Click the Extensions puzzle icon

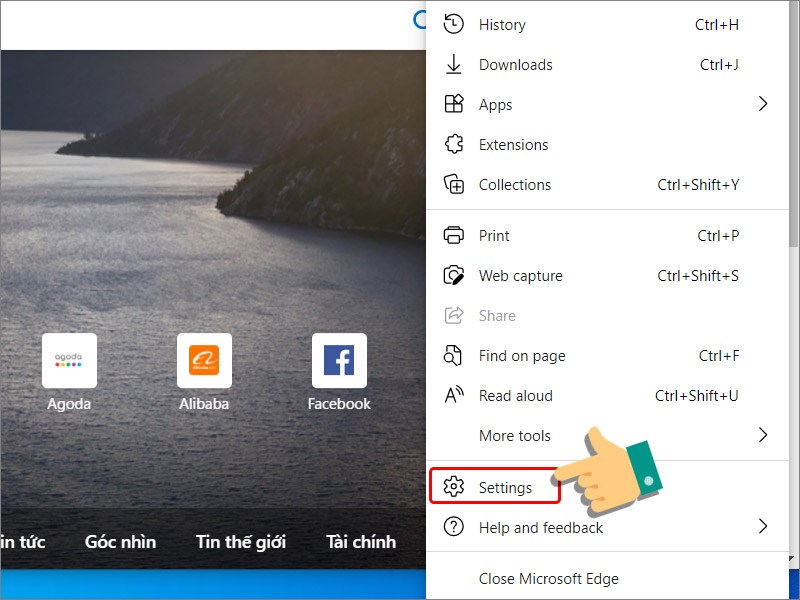[x=454, y=144]
